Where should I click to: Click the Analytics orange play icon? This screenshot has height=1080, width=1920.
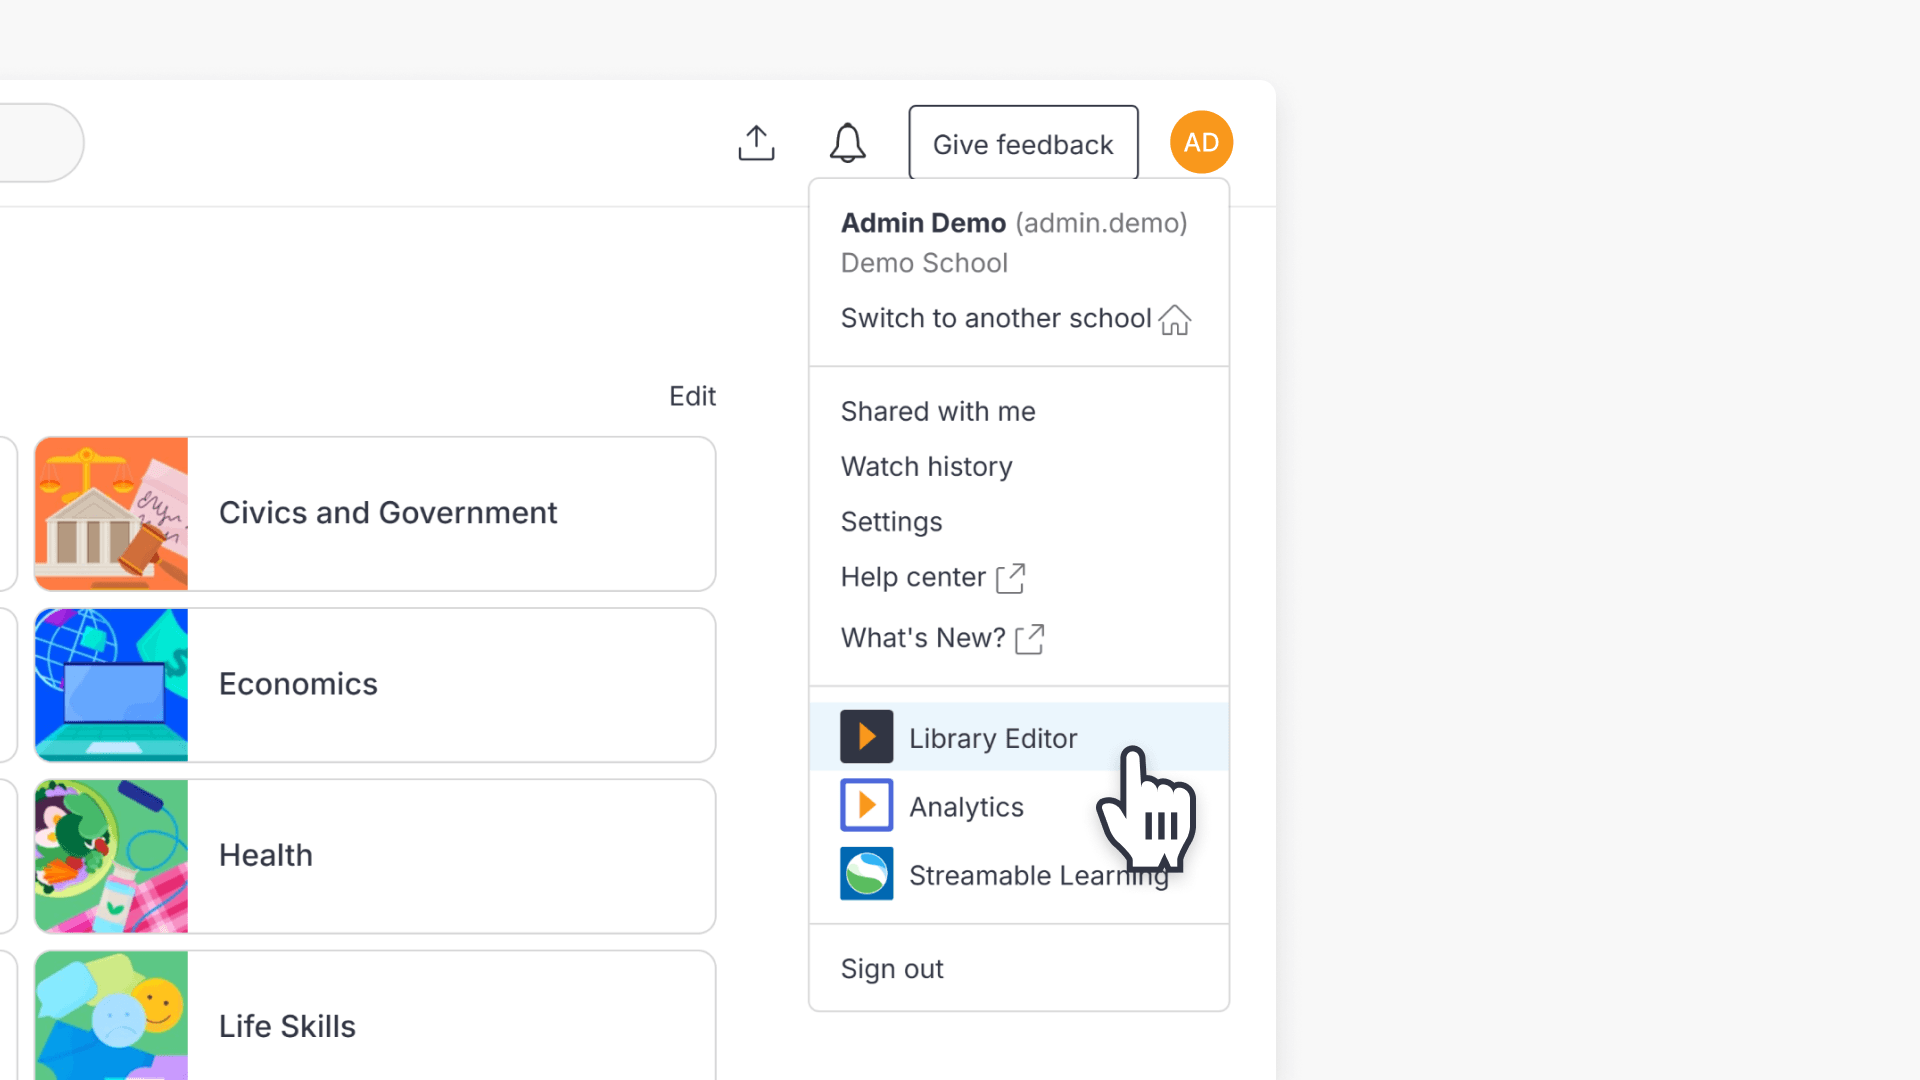(866, 805)
